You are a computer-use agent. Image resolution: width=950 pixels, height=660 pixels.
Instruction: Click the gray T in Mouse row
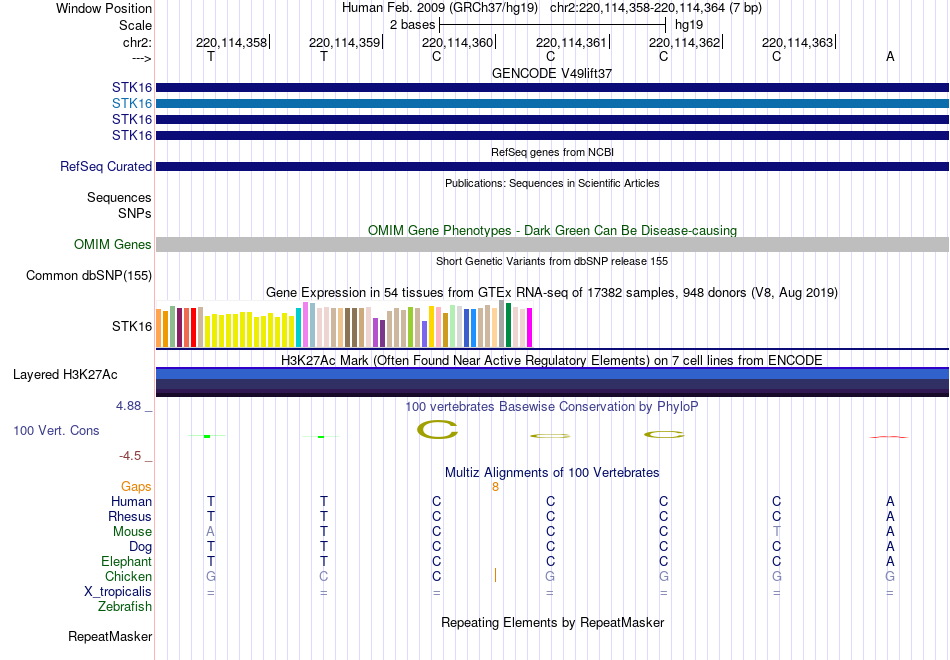click(777, 532)
